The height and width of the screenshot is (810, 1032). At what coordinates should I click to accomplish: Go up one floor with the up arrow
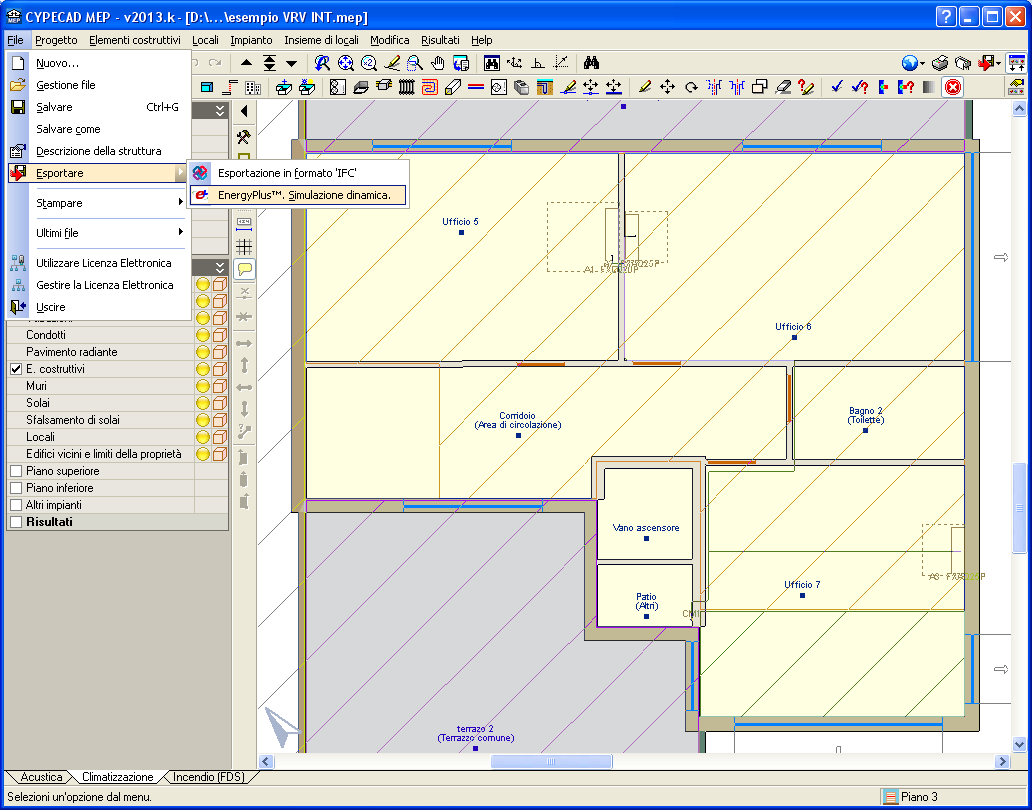click(246, 63)
